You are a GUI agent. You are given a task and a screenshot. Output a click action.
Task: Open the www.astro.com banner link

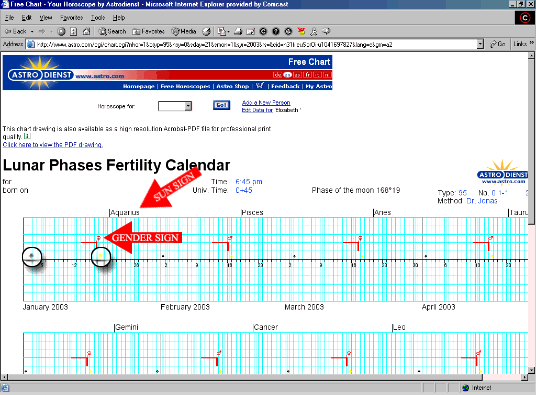tap(99, 76)
